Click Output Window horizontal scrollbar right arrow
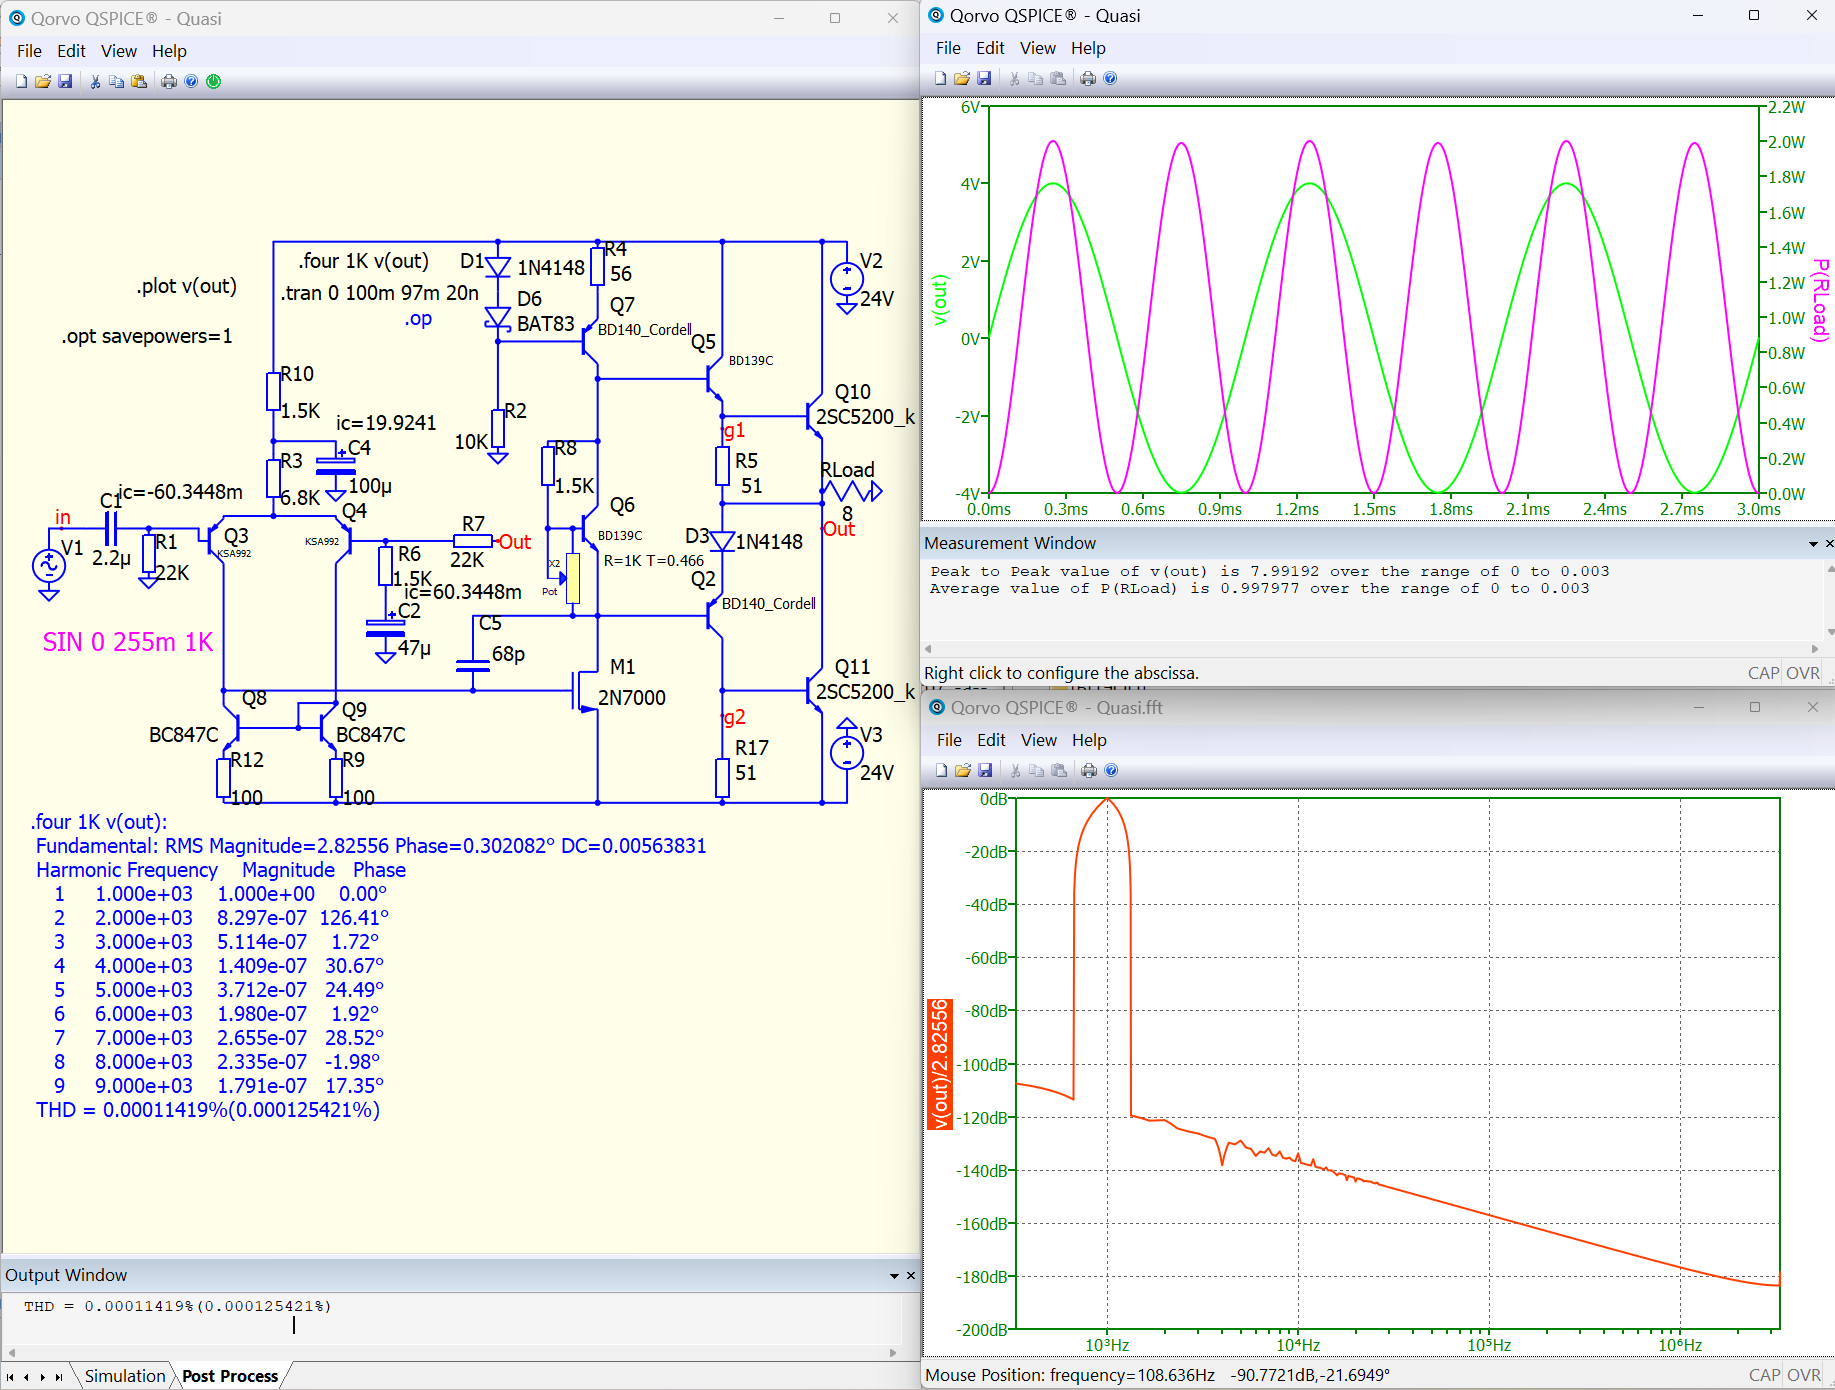This screenshot has width=1835, height=1390. point(893,1352)
